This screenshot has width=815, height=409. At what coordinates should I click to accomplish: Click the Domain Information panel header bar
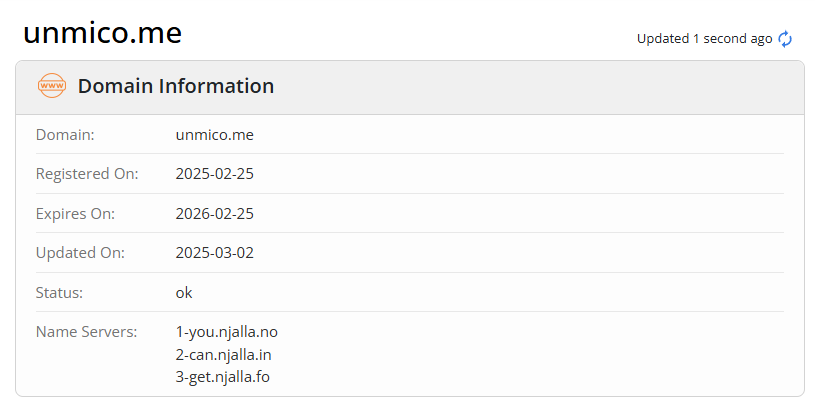(500, 86)
